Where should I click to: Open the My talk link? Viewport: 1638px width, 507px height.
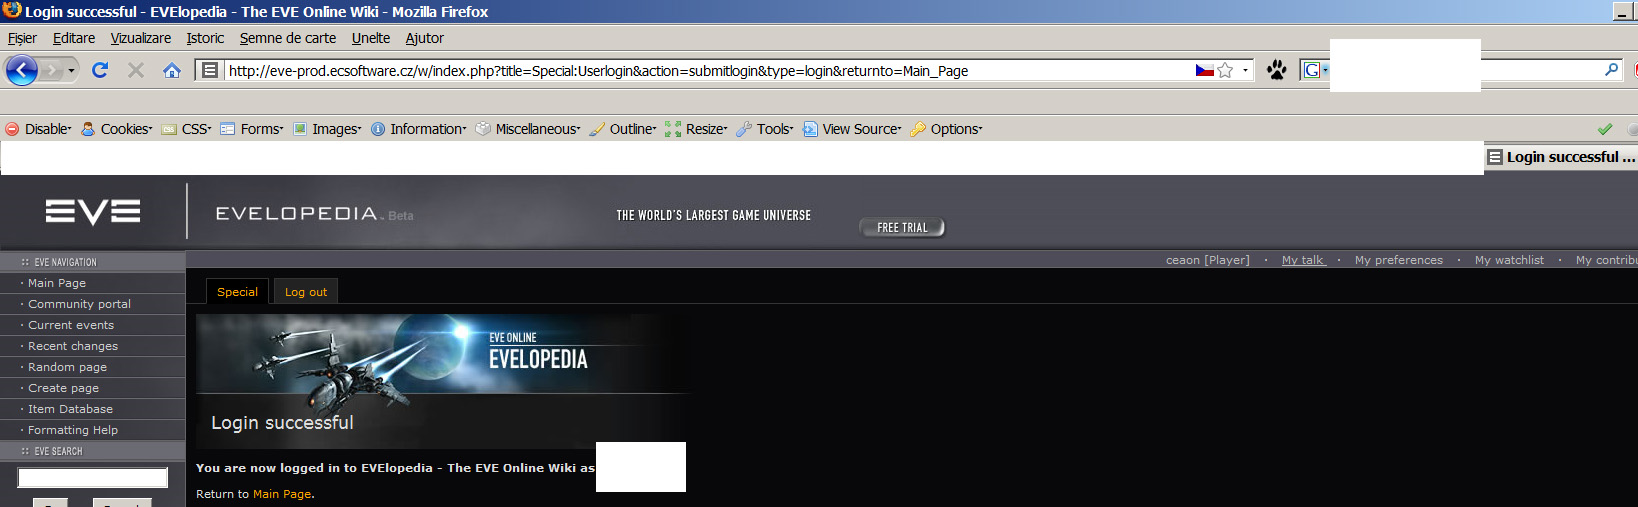(1303, 260)
